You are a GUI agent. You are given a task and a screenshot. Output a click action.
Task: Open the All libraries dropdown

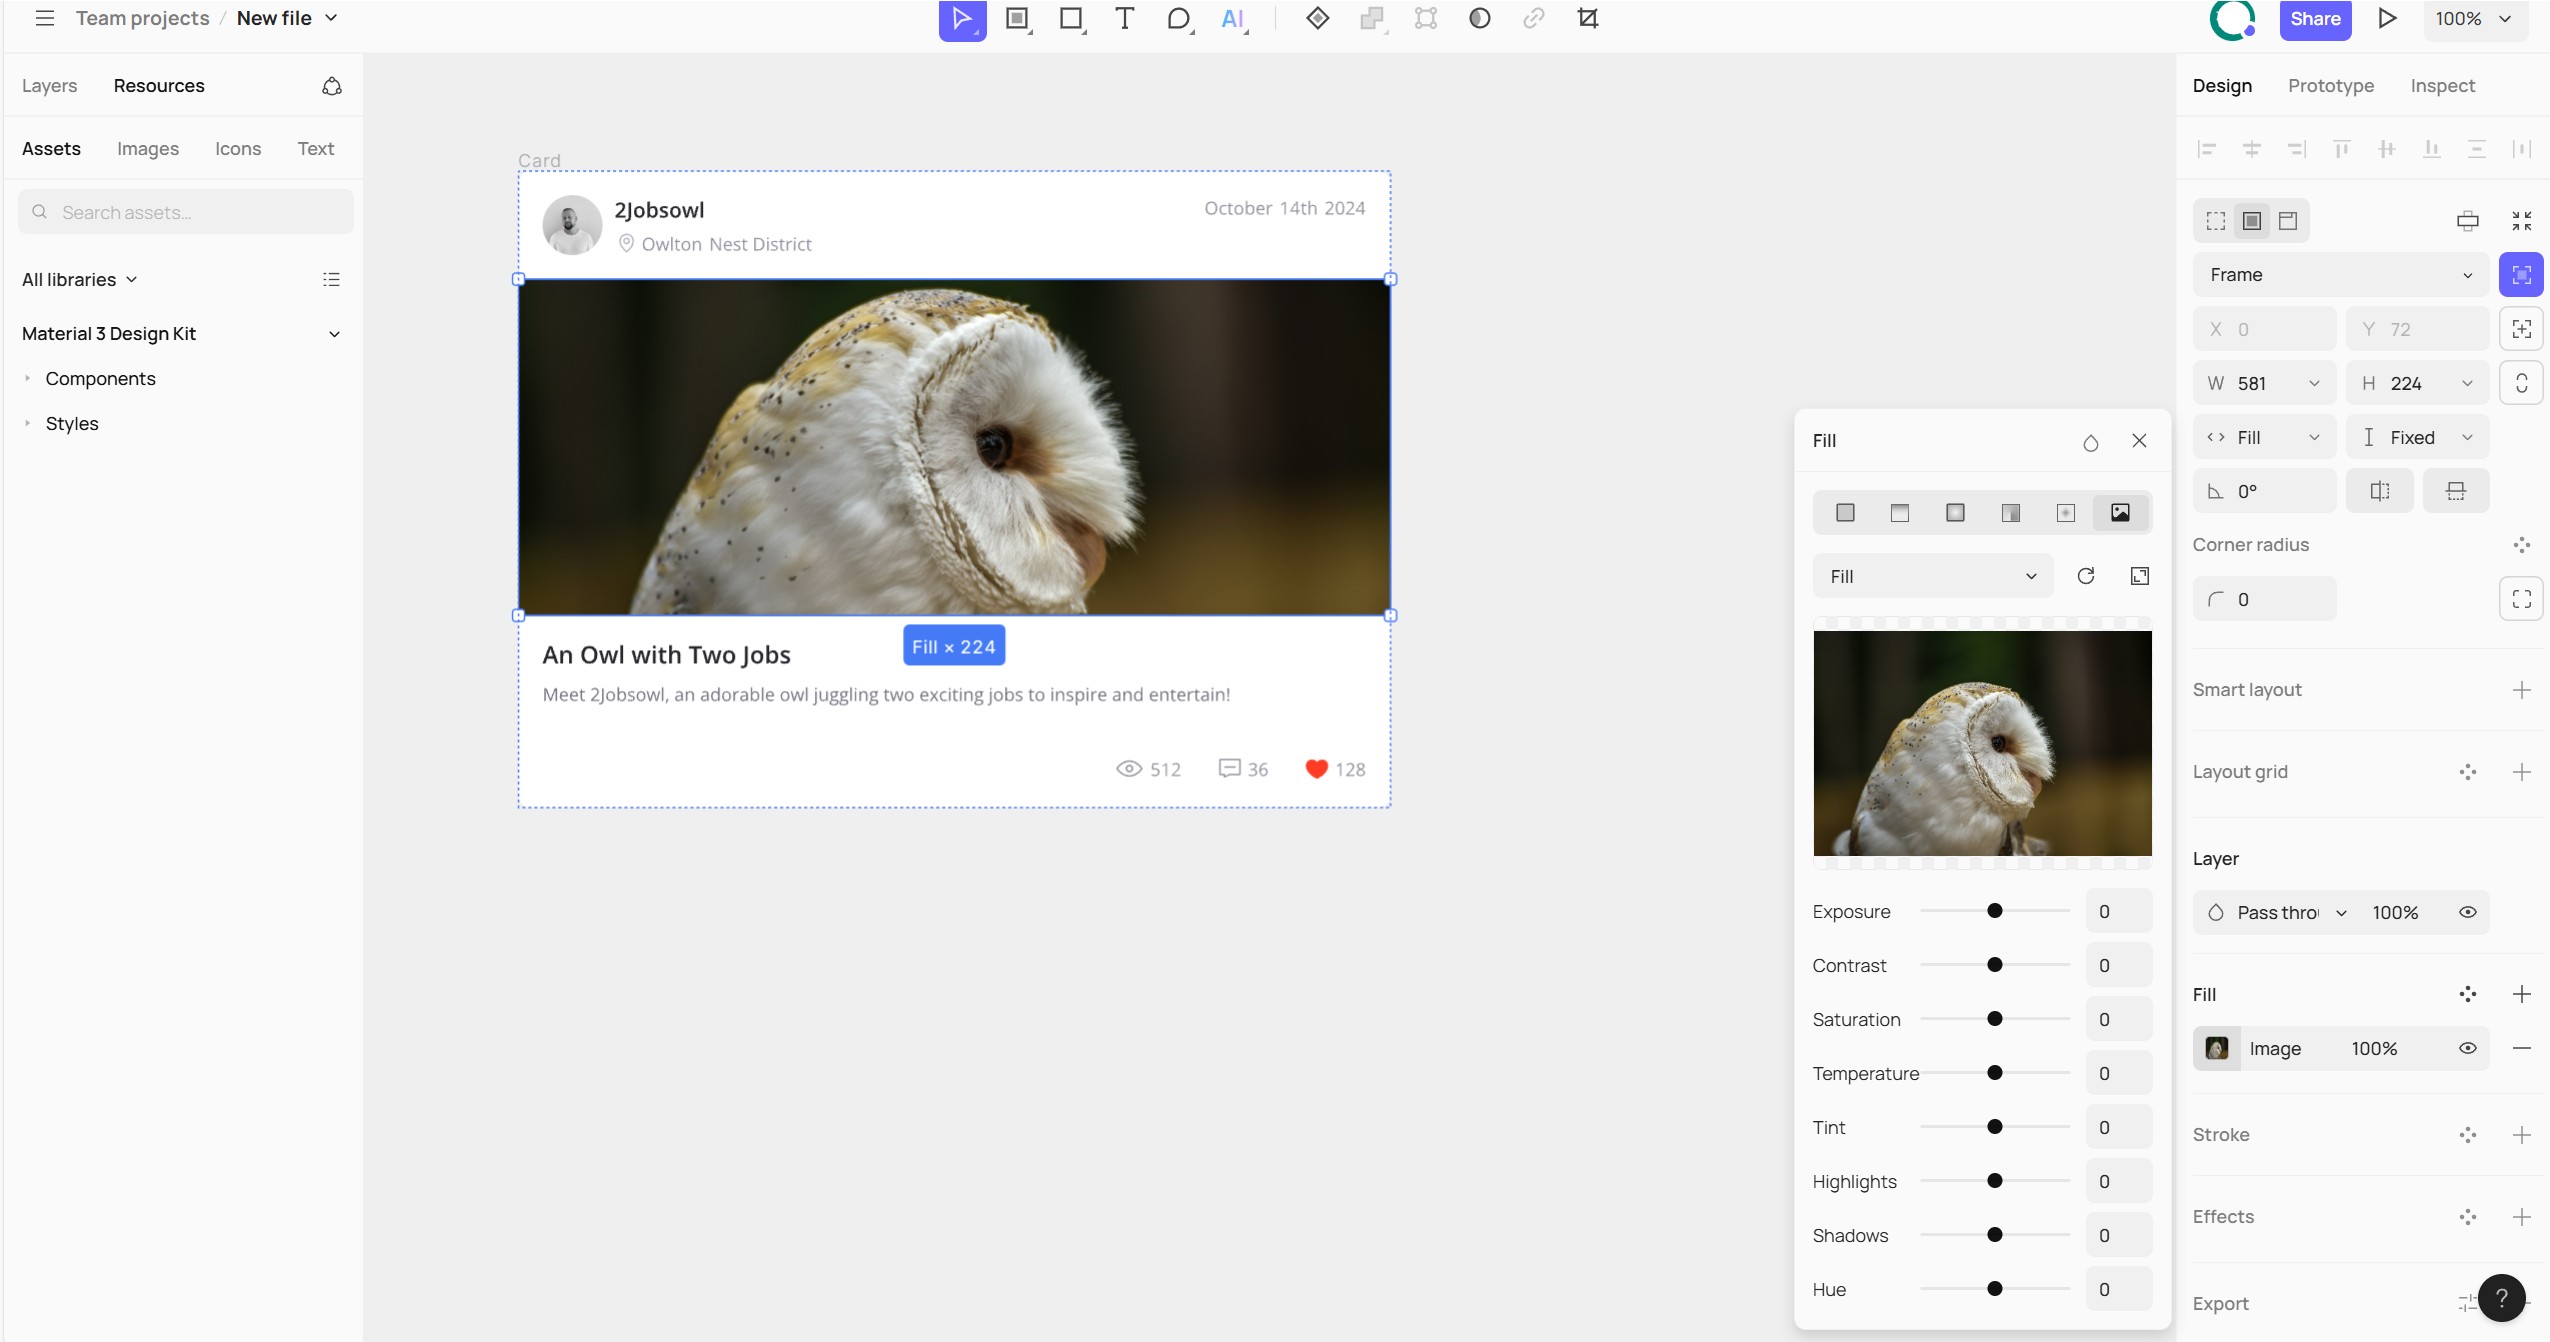pos(79,279)
